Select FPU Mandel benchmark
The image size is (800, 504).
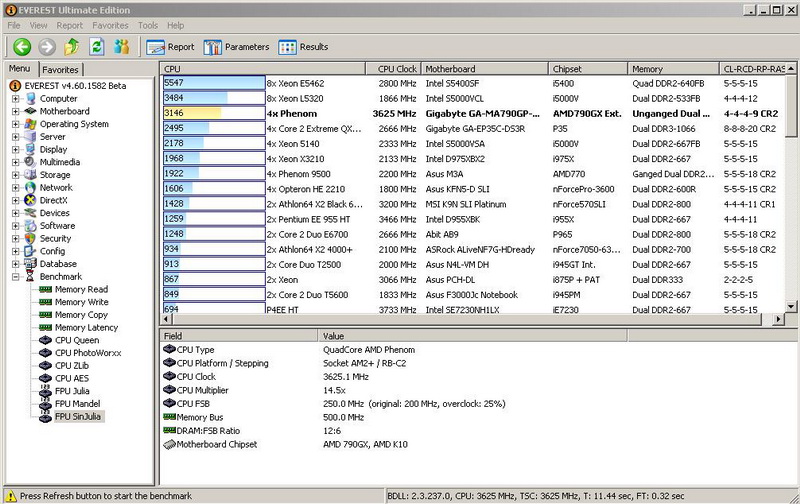pyautogui.click(x=78, y=404)
